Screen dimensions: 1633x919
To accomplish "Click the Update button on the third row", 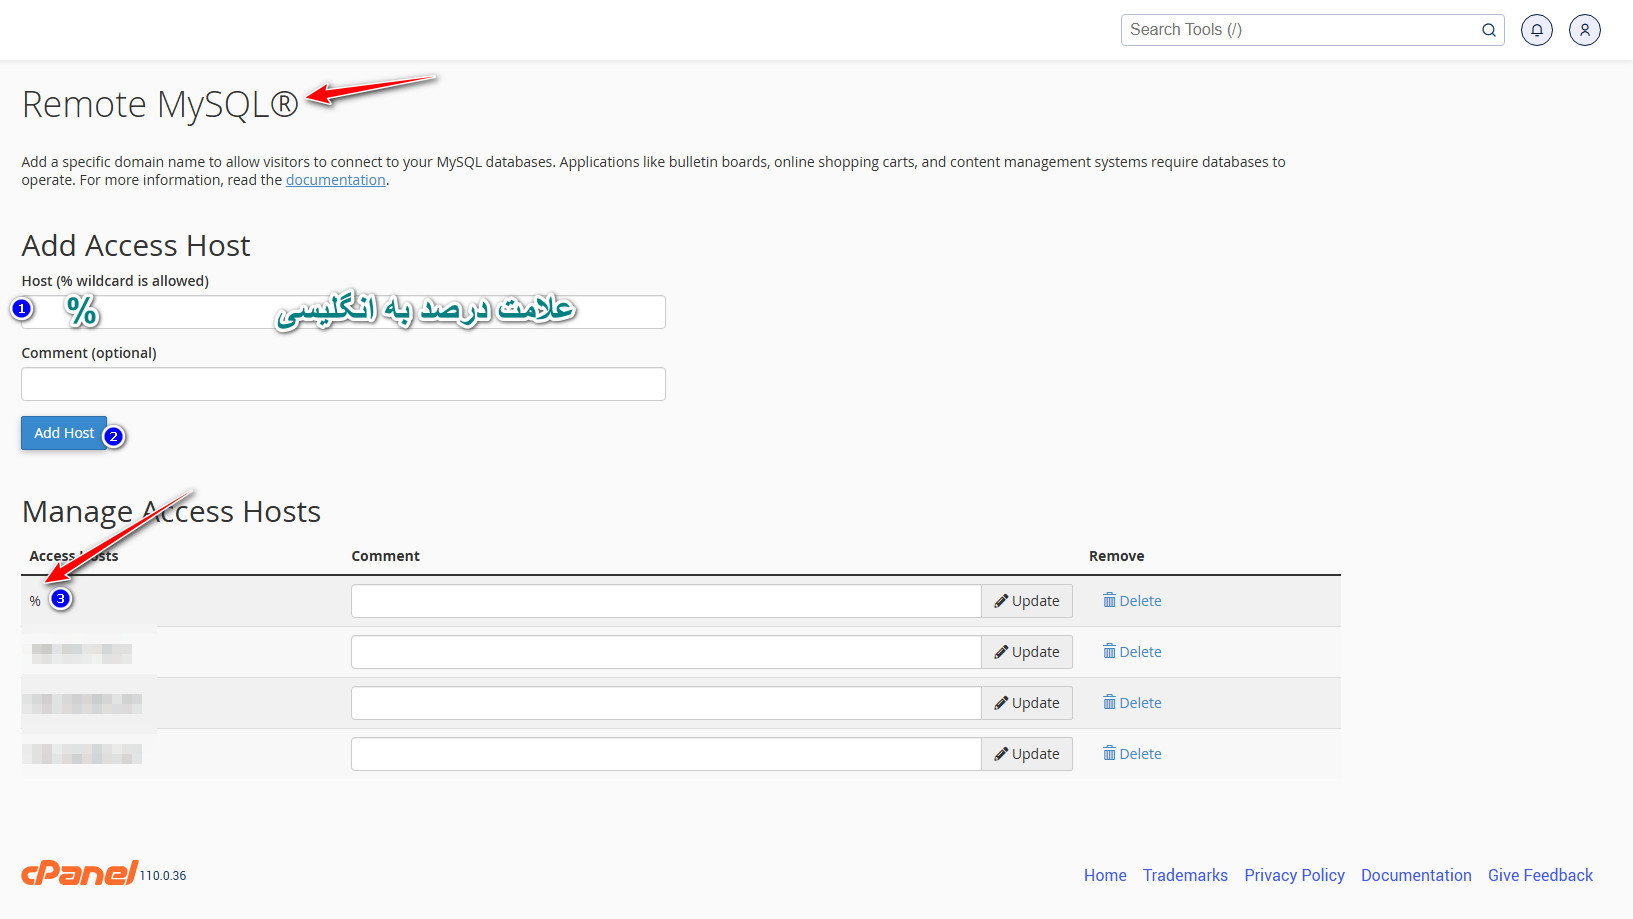I will click(x=1027, y=702).
